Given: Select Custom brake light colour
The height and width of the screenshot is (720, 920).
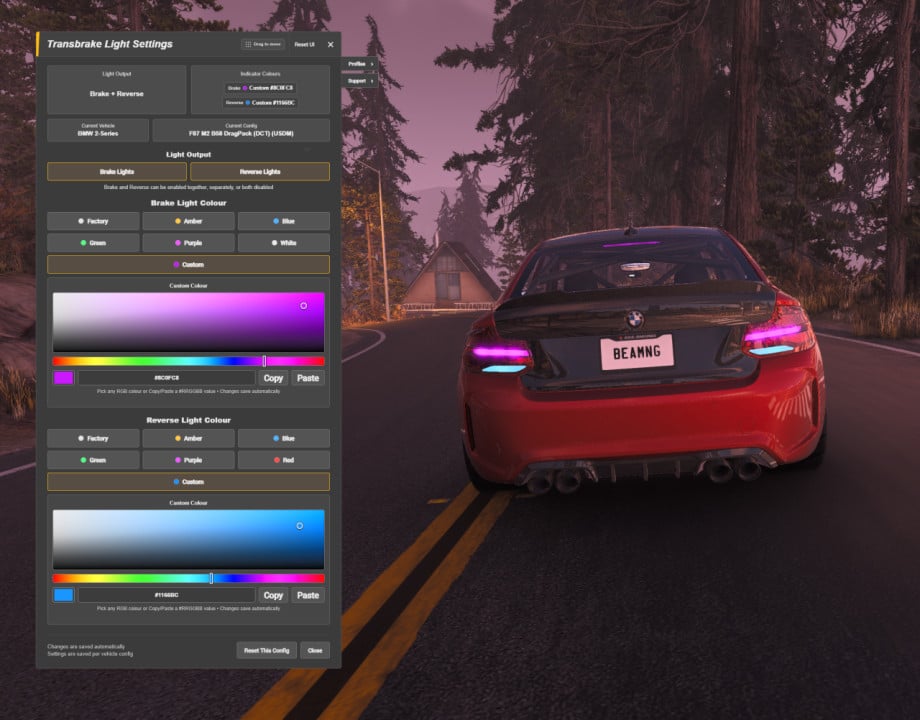Looking at the screenshot, I should click(188, 265).
